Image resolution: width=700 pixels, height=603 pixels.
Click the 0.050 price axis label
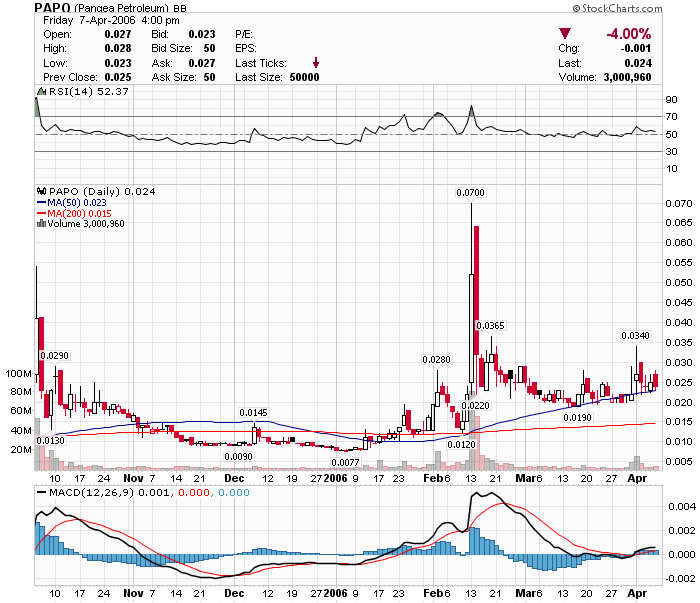679,283
